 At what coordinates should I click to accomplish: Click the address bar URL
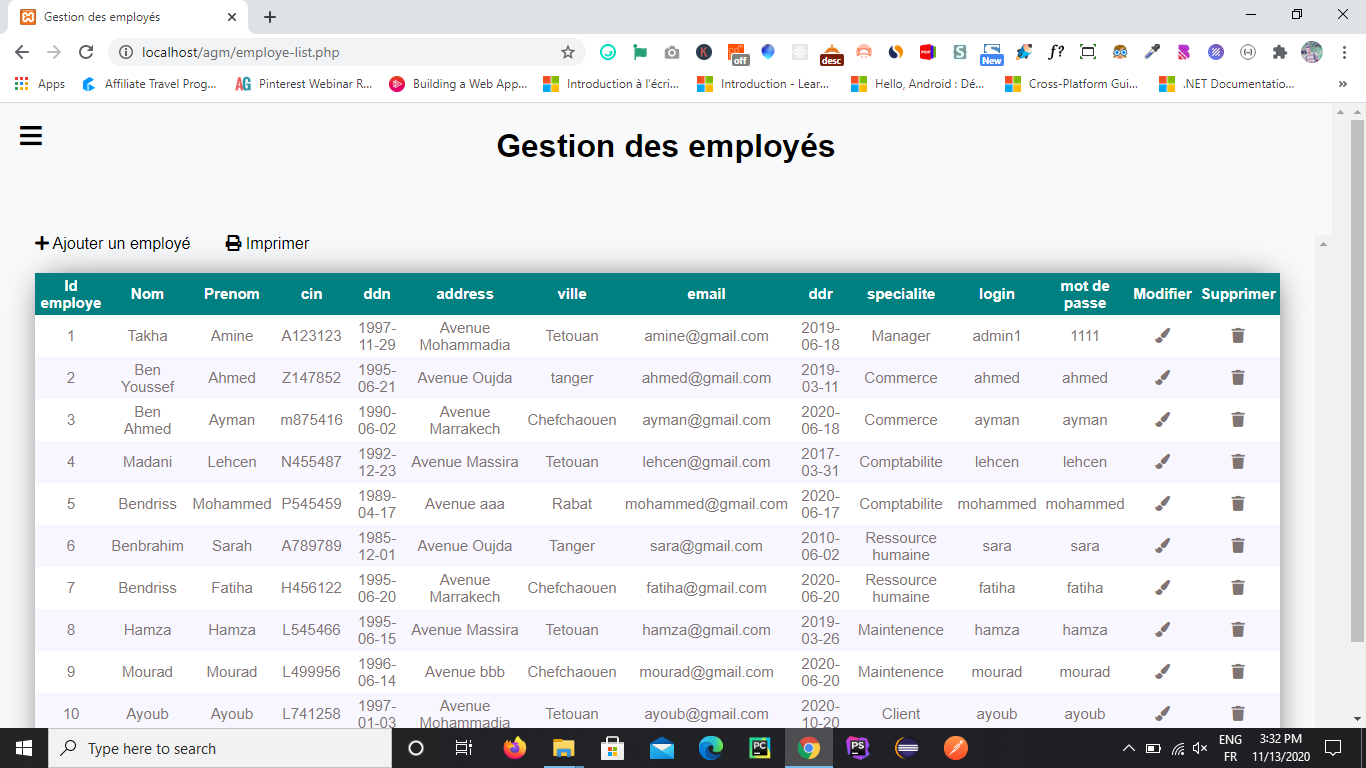[x=241, y=52]
